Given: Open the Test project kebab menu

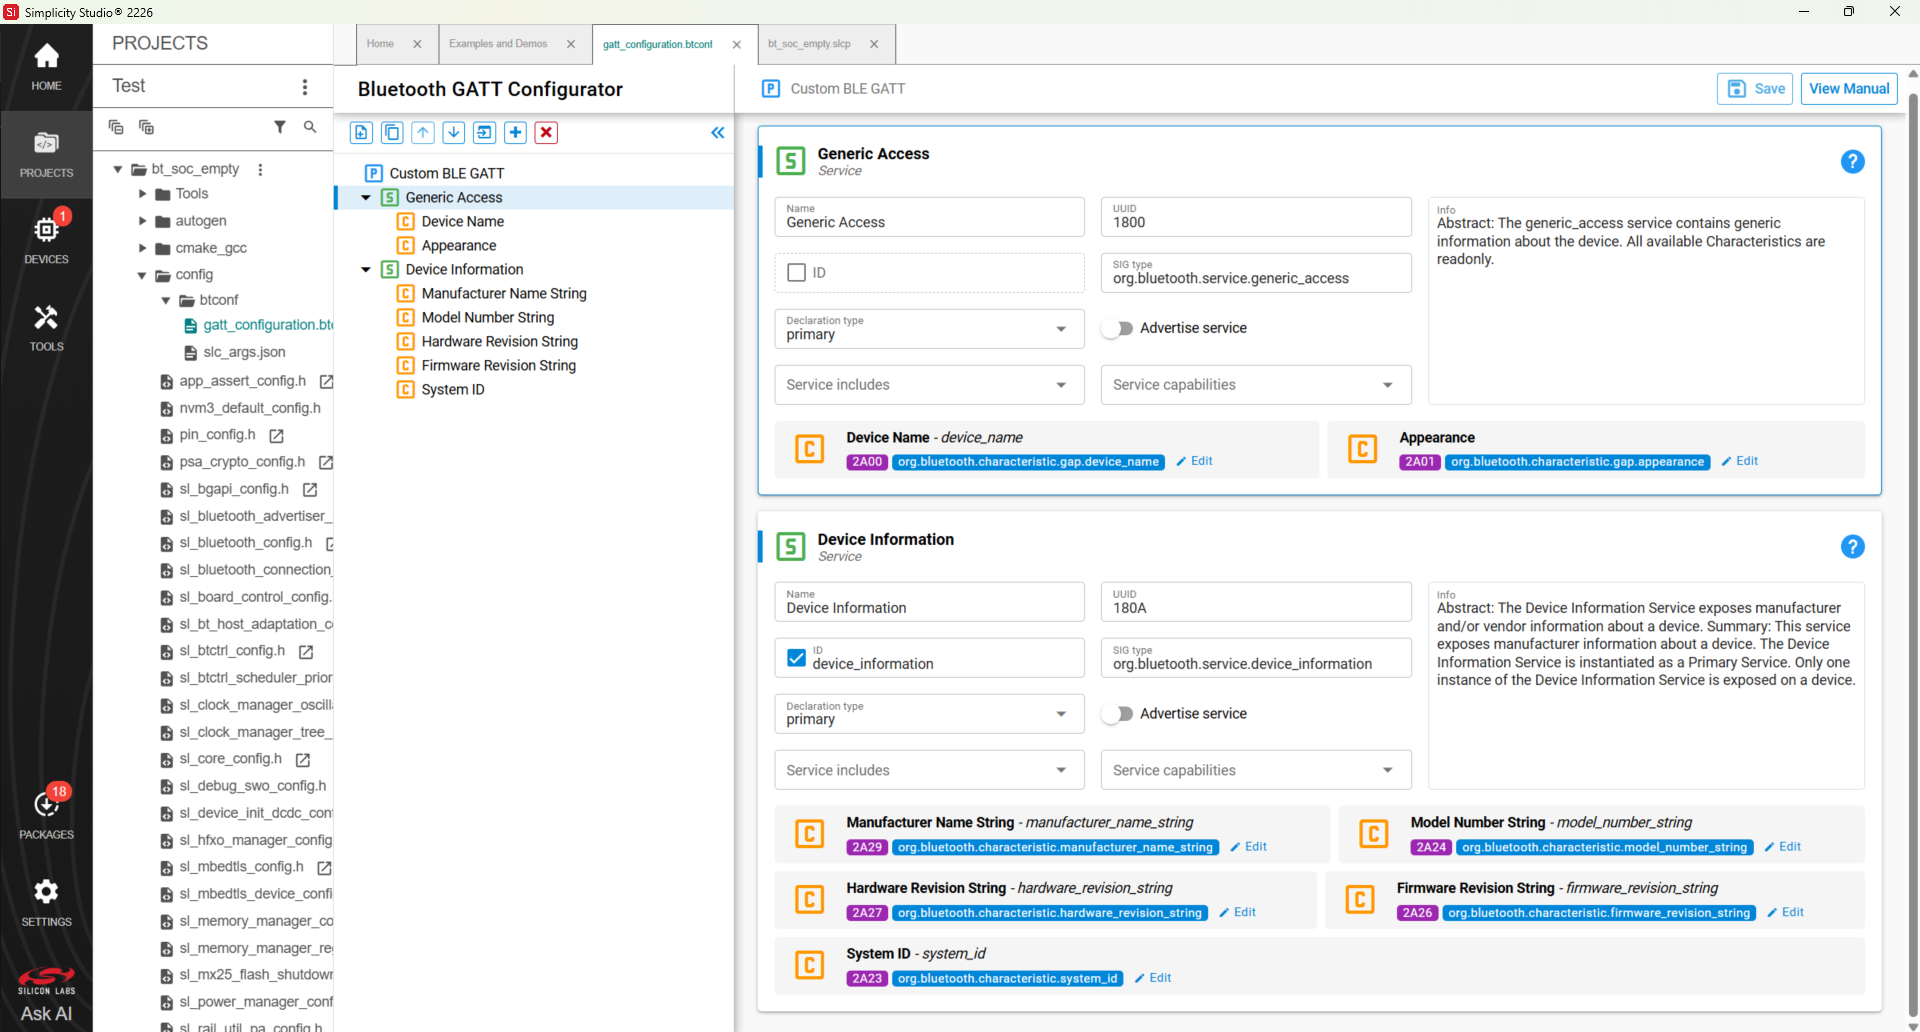Looking at the screenshot, I should [305, 87].
